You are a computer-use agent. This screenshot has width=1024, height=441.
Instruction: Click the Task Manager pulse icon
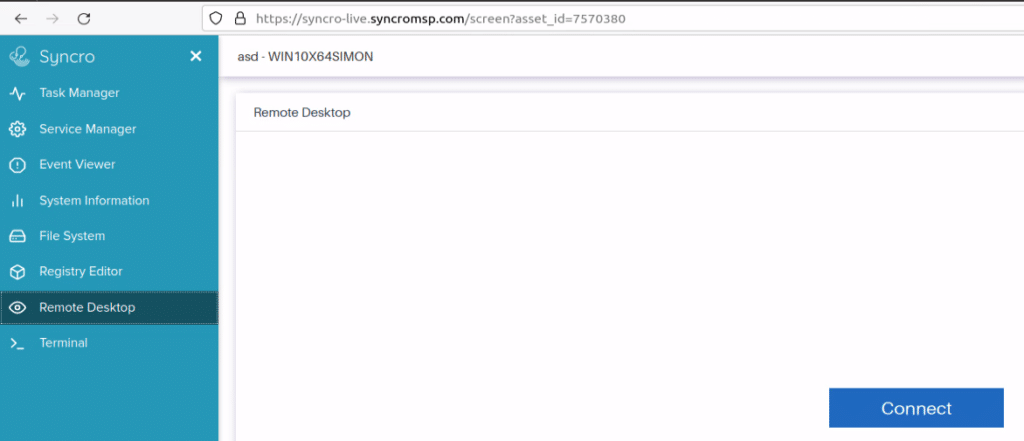point(18,93)
